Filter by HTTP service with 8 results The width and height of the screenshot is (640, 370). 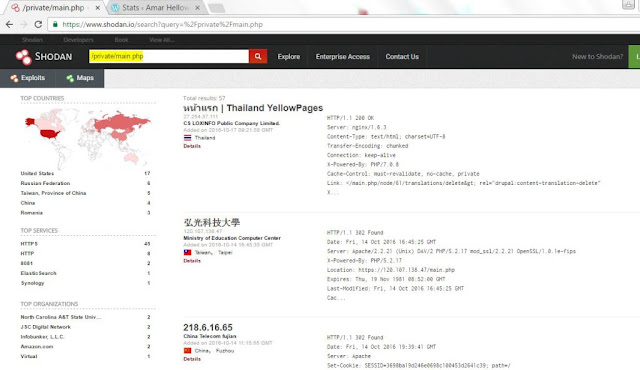[27, 253]
